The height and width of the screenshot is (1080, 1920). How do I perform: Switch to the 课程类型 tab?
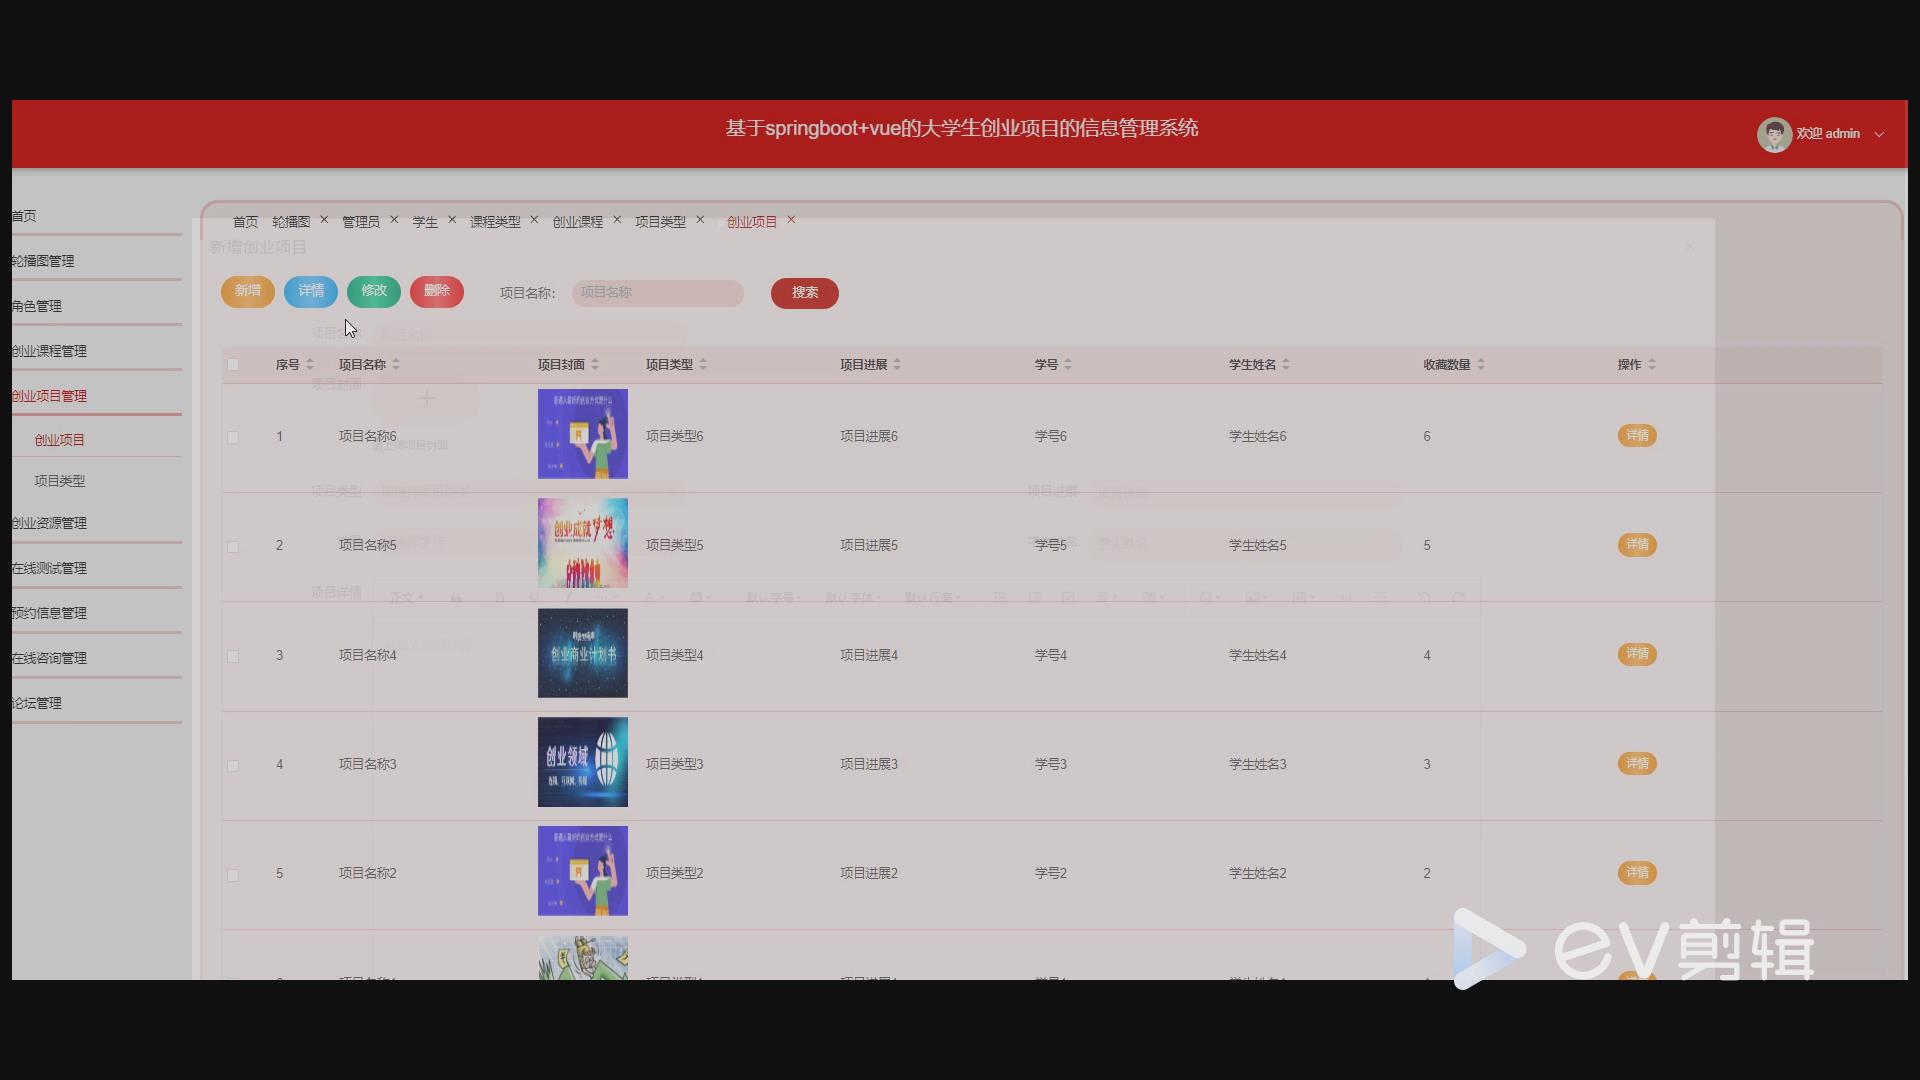pos(495,222)
